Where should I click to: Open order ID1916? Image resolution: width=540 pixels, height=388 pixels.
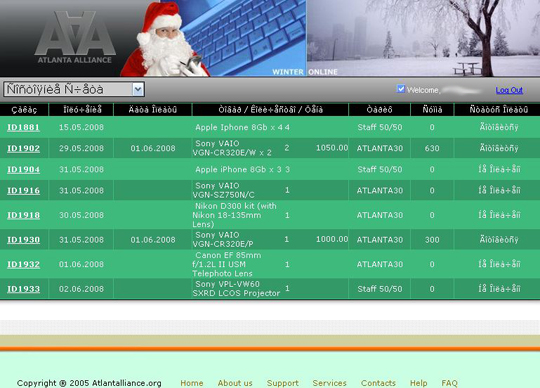tap(23, 190)
